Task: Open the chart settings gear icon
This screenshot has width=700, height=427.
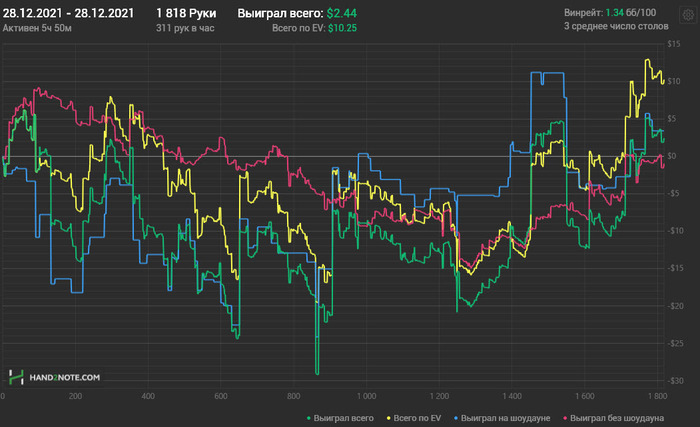Action: coord(686,18)
